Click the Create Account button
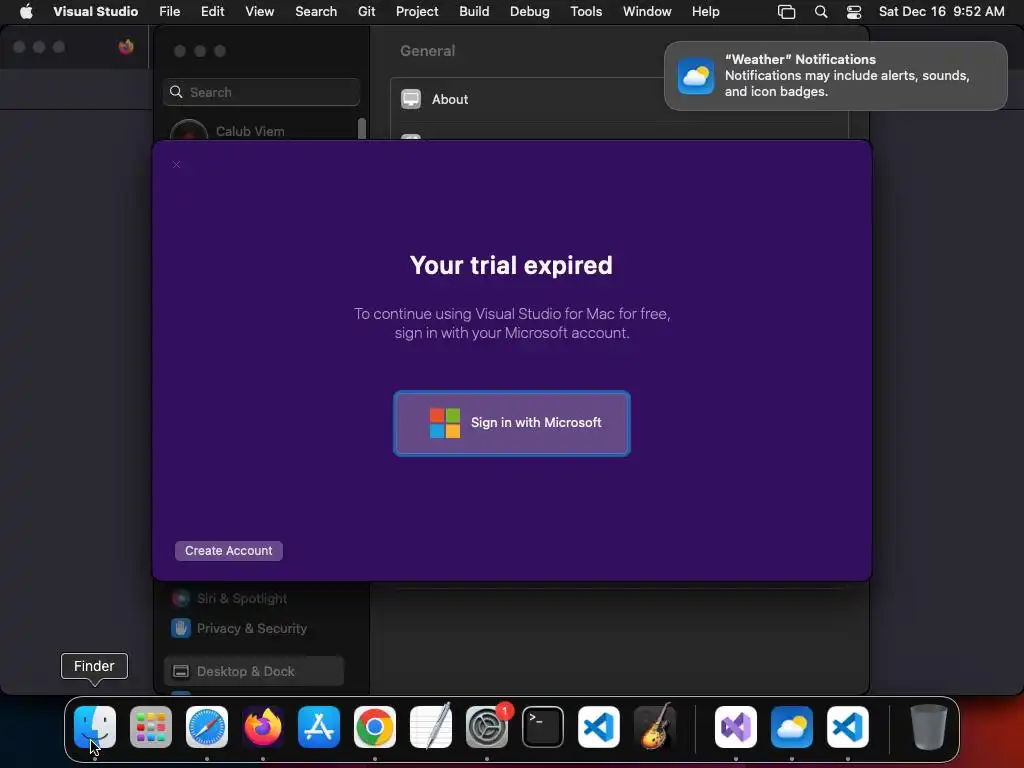 pyautogui.click(x=229, y=551)
